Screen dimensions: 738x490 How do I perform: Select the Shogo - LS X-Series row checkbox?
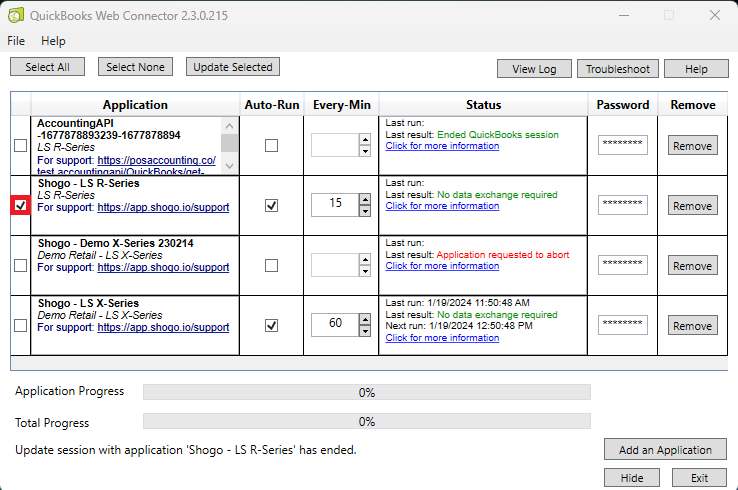[x=20, y=325]
